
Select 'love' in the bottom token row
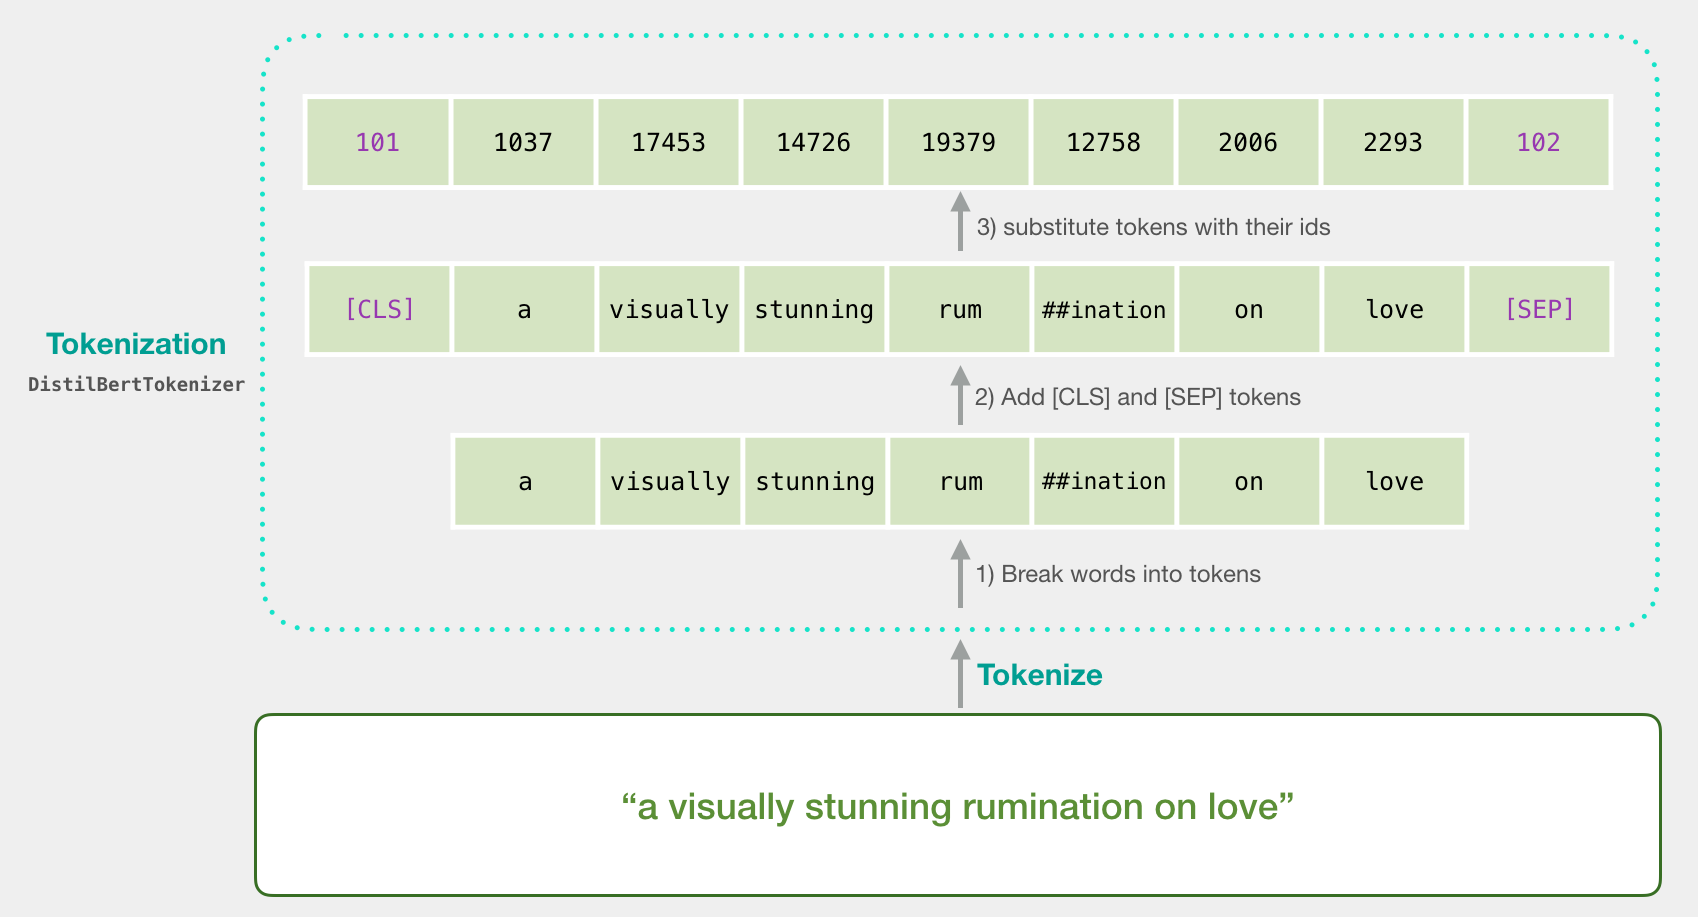click(1394, 481)
